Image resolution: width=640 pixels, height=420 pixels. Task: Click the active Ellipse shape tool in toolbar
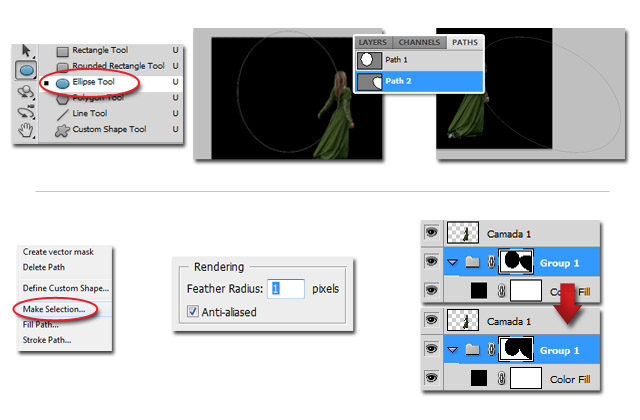[26, 70]
